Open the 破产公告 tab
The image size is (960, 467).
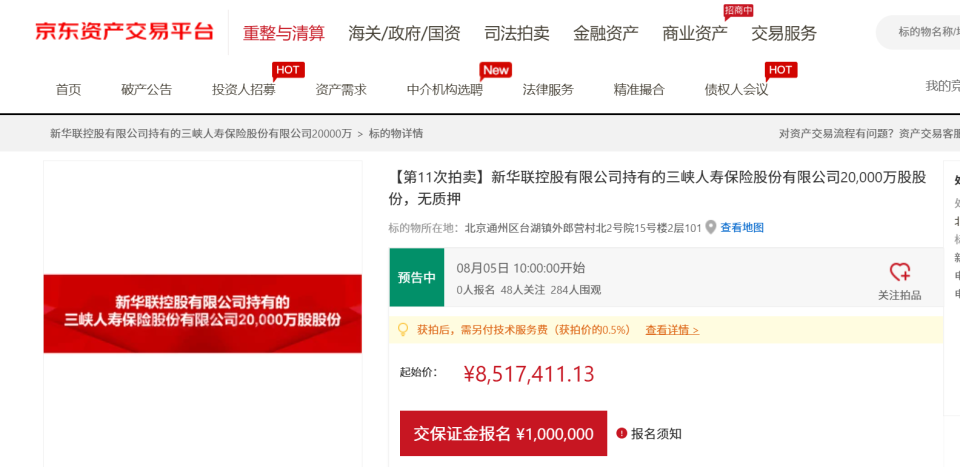point(146,90)
